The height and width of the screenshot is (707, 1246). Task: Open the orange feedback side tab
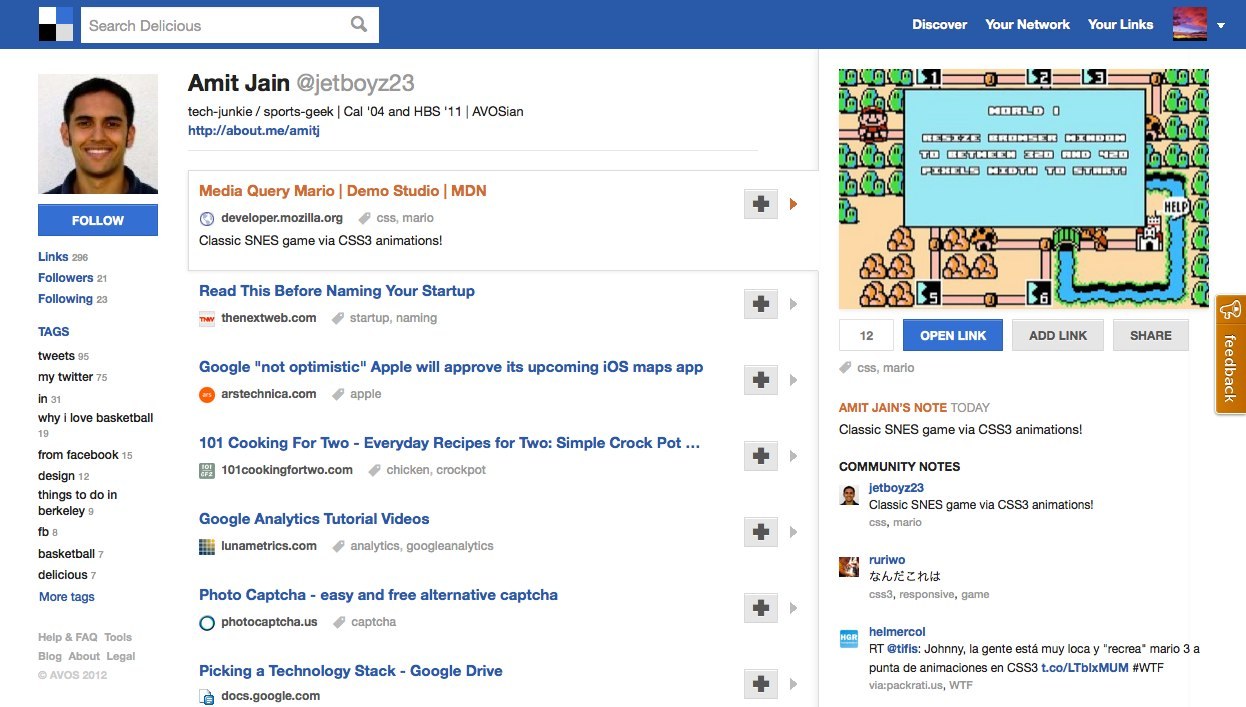click(1230, 354)
